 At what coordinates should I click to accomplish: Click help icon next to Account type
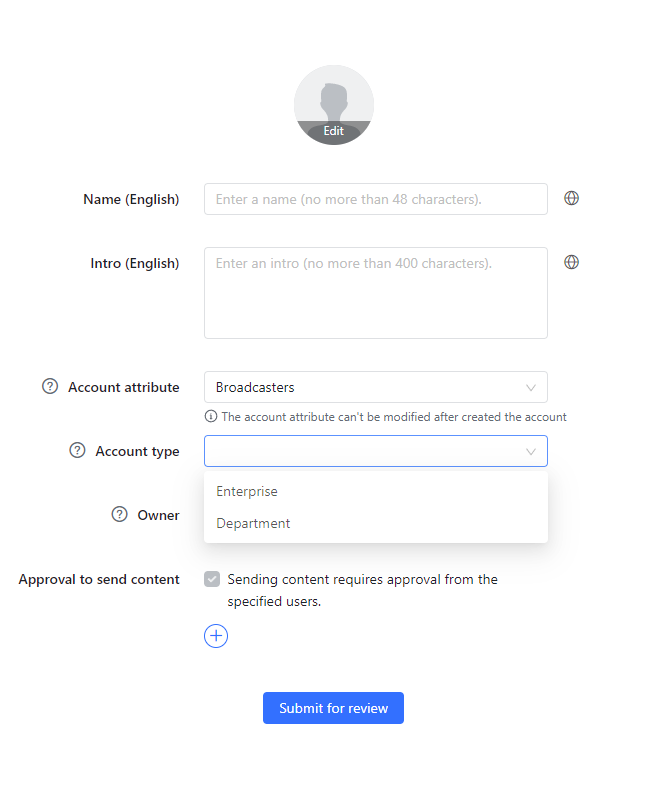coord(77,451)
